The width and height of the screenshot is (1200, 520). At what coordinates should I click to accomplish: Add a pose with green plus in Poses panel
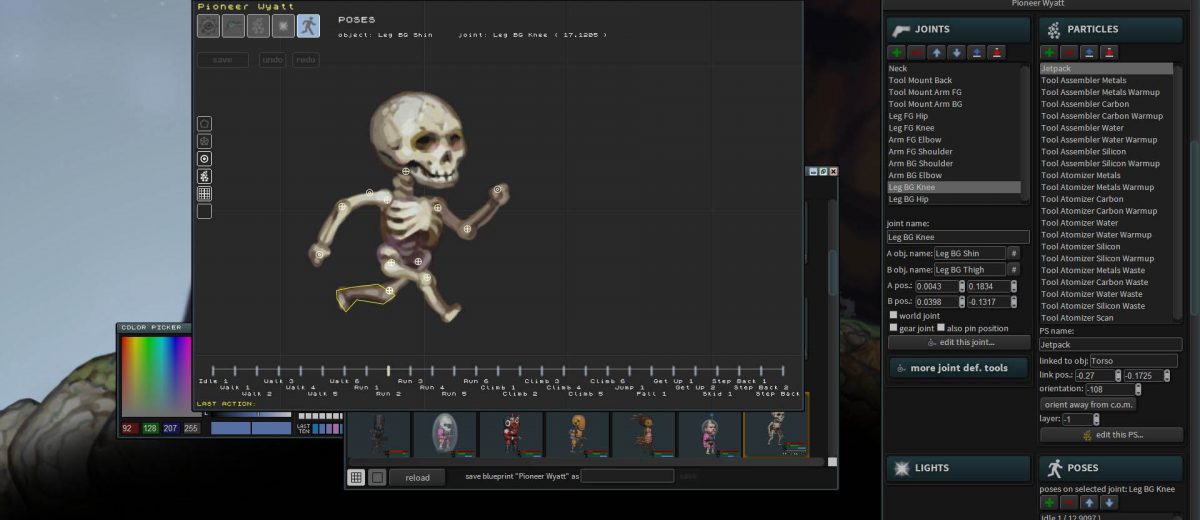point(1049,501)
